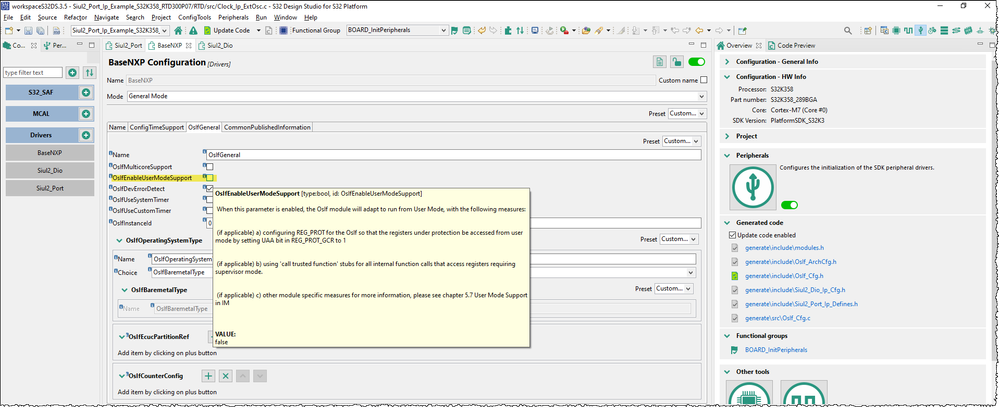Remove OsIfCounterConfig item with X button
Image resolution: width=999 pixels, height=408 pixels.
coord(225,376)
